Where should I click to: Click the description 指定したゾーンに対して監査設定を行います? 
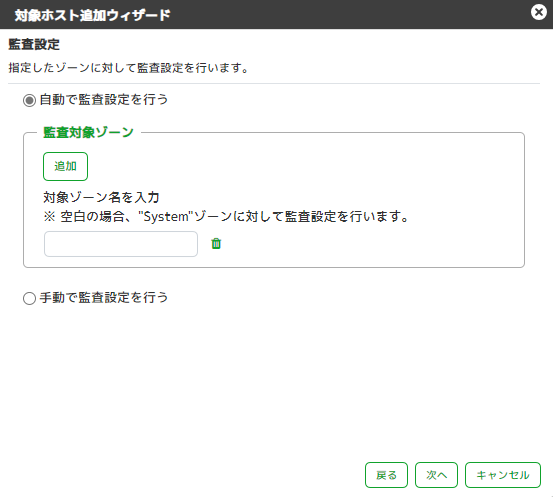click(x=128, y=68)
